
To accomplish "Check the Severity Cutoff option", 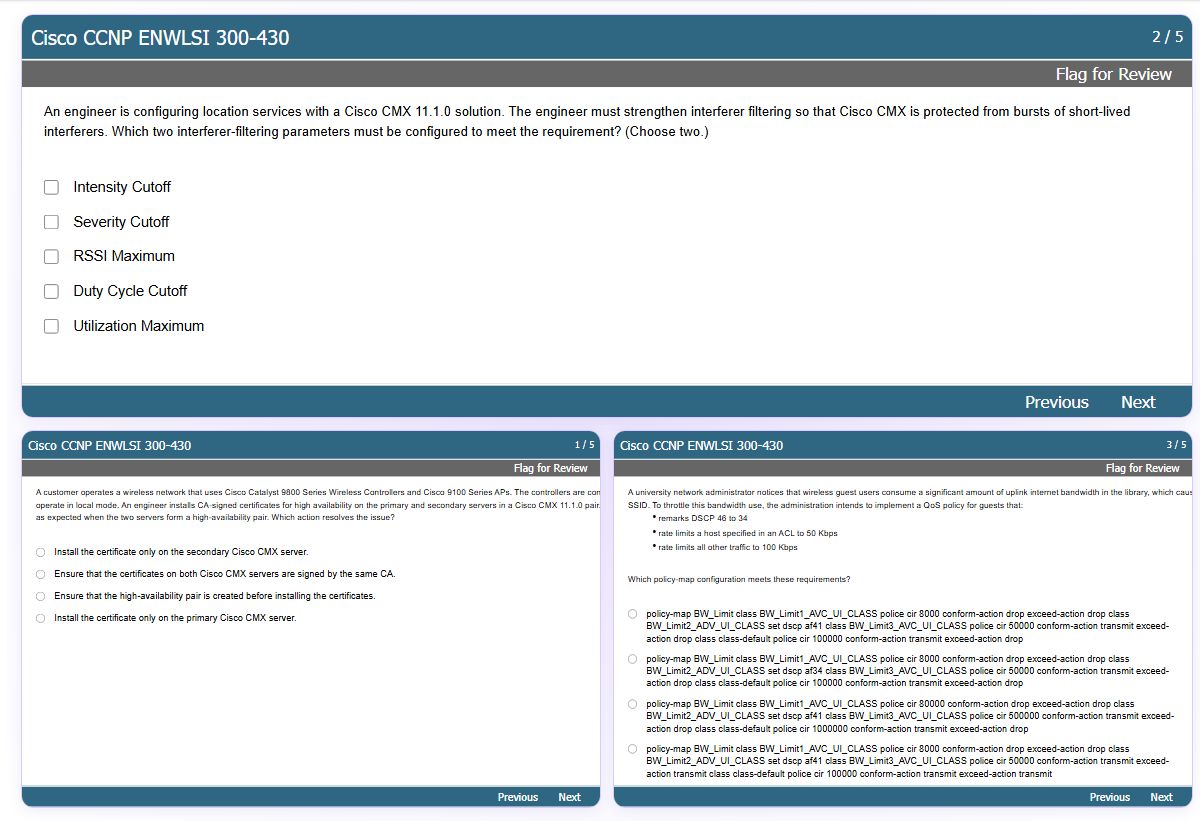I will pyautogui.click(x=52, y=222).
